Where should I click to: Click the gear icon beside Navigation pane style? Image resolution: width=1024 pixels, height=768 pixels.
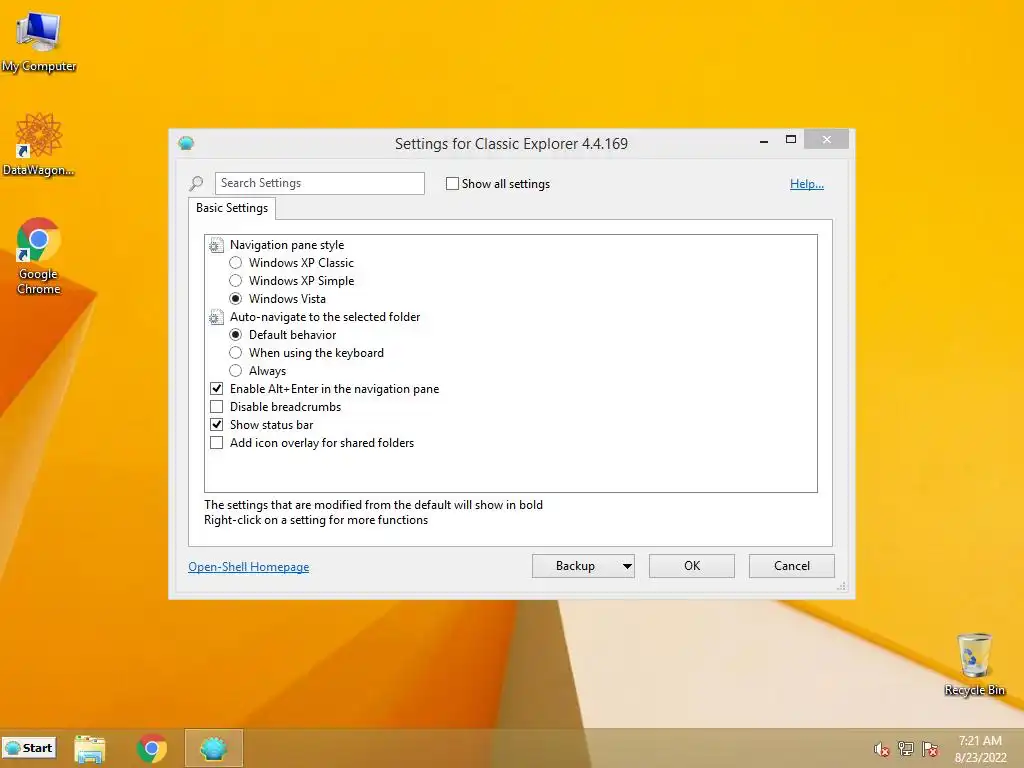point(216,245)
